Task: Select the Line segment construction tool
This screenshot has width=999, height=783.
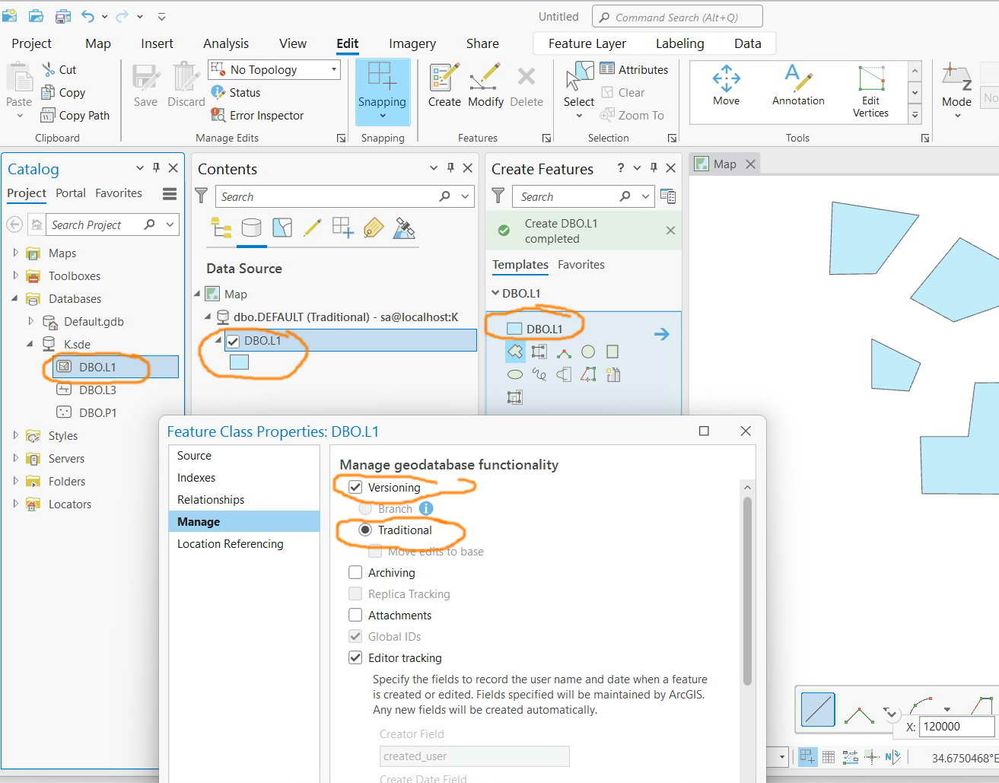Action: click(818, 709)
